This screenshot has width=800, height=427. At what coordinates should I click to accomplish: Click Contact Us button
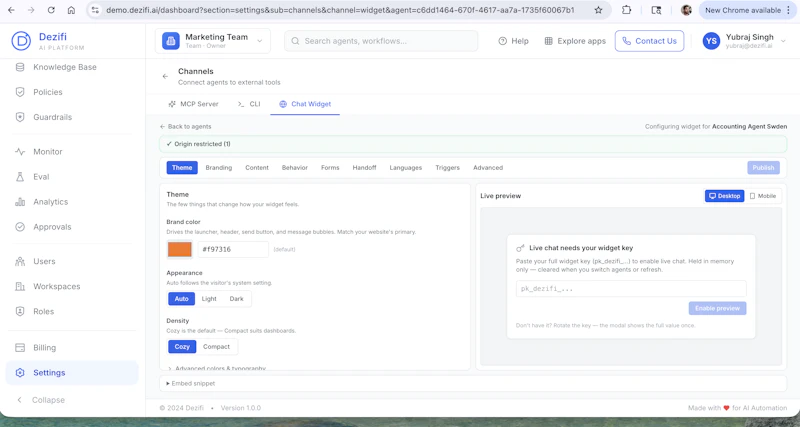click(649, 41)
